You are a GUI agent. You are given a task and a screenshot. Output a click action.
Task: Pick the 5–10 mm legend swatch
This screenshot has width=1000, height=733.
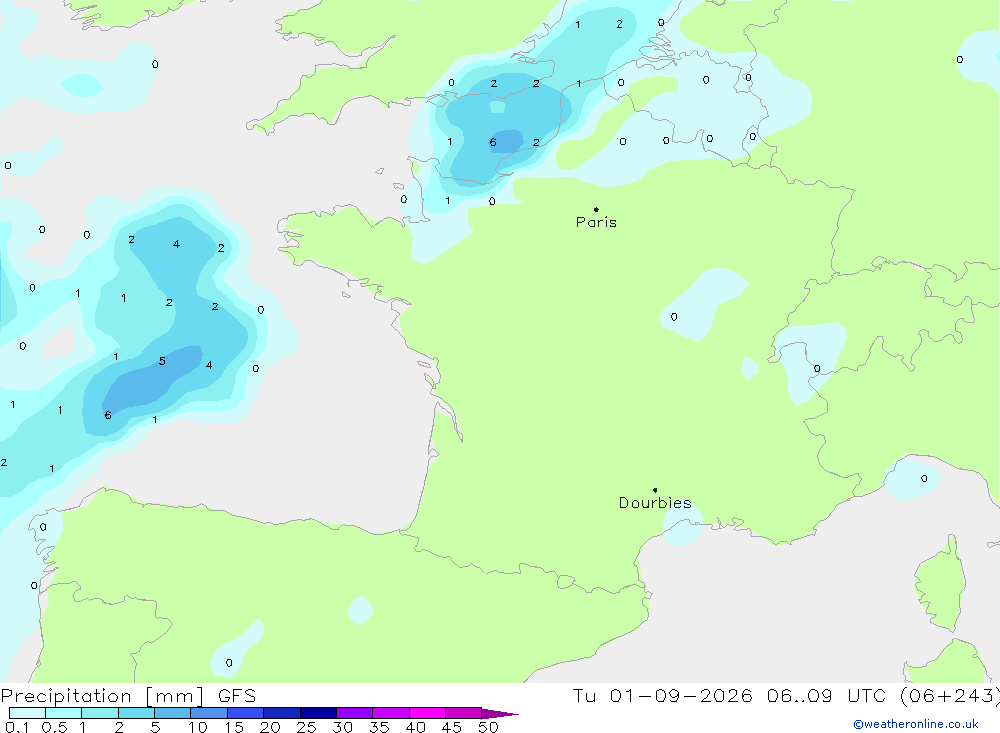(x=172, y=713)
